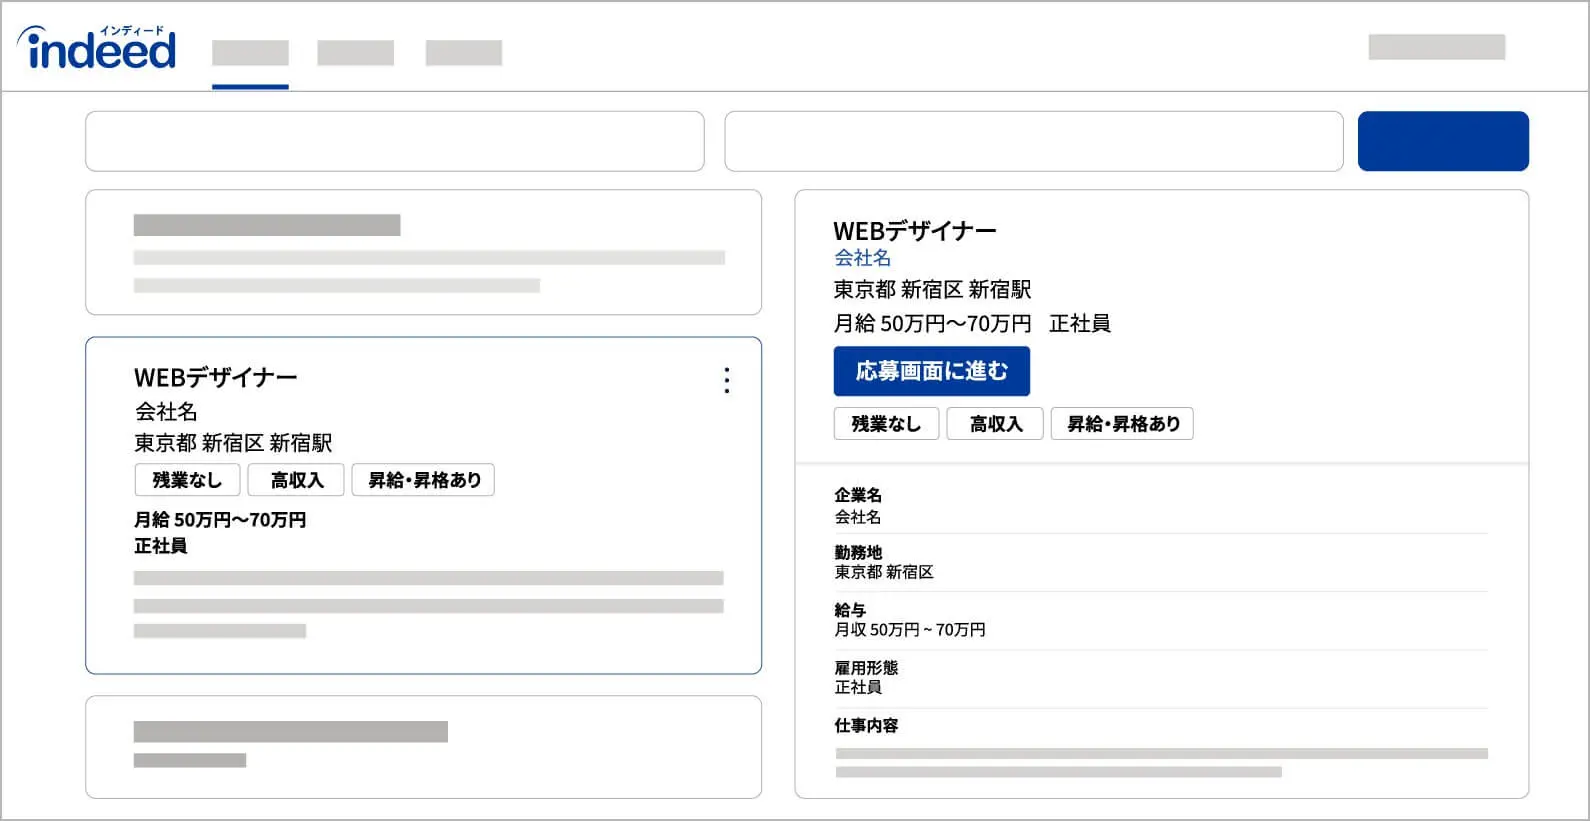The image size is (1590, 821).
Task: Open the three-dot menu on WEBデザイナー card
Action: coord(727,380)
